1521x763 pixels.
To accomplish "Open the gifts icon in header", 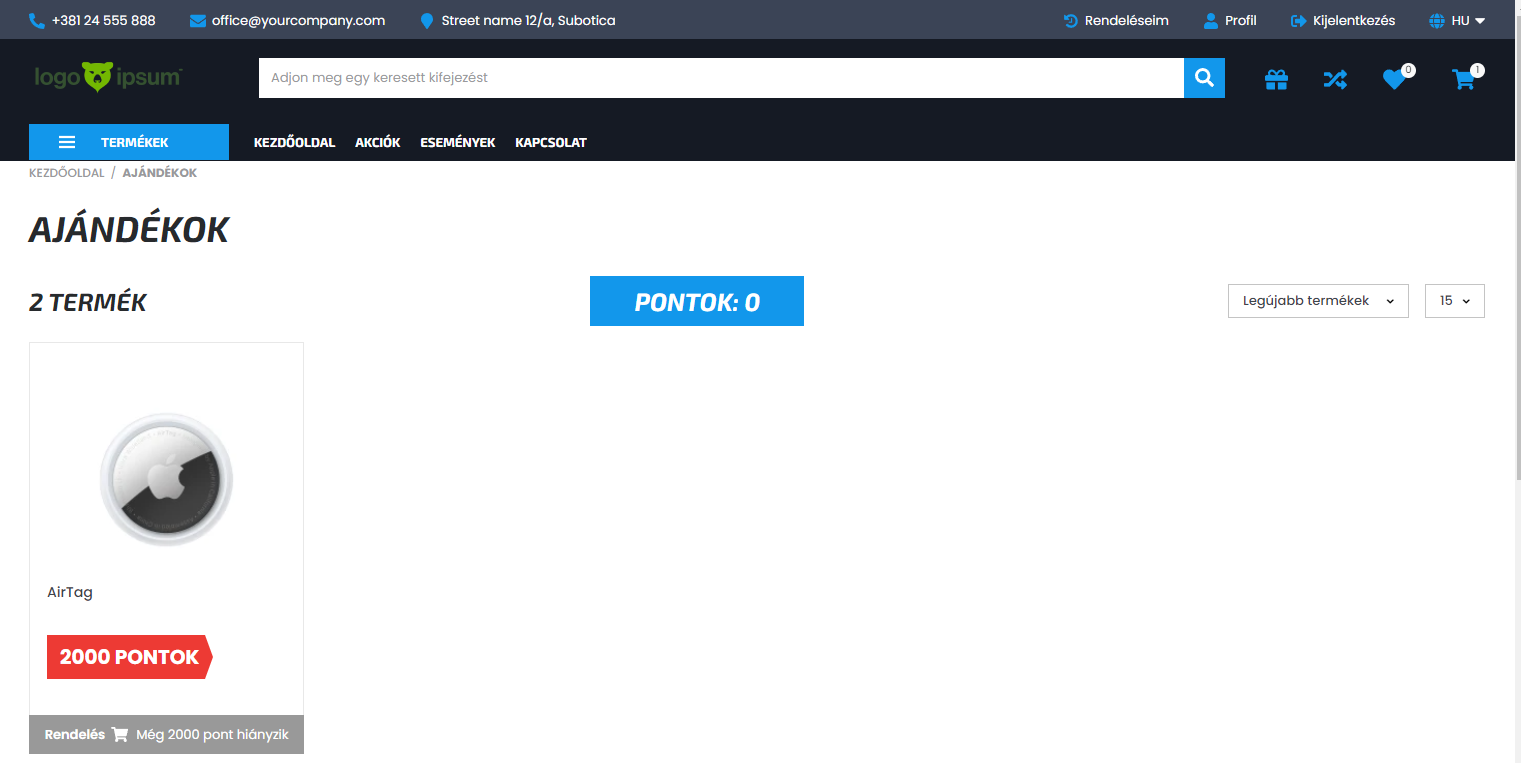I will (1276, 79).
